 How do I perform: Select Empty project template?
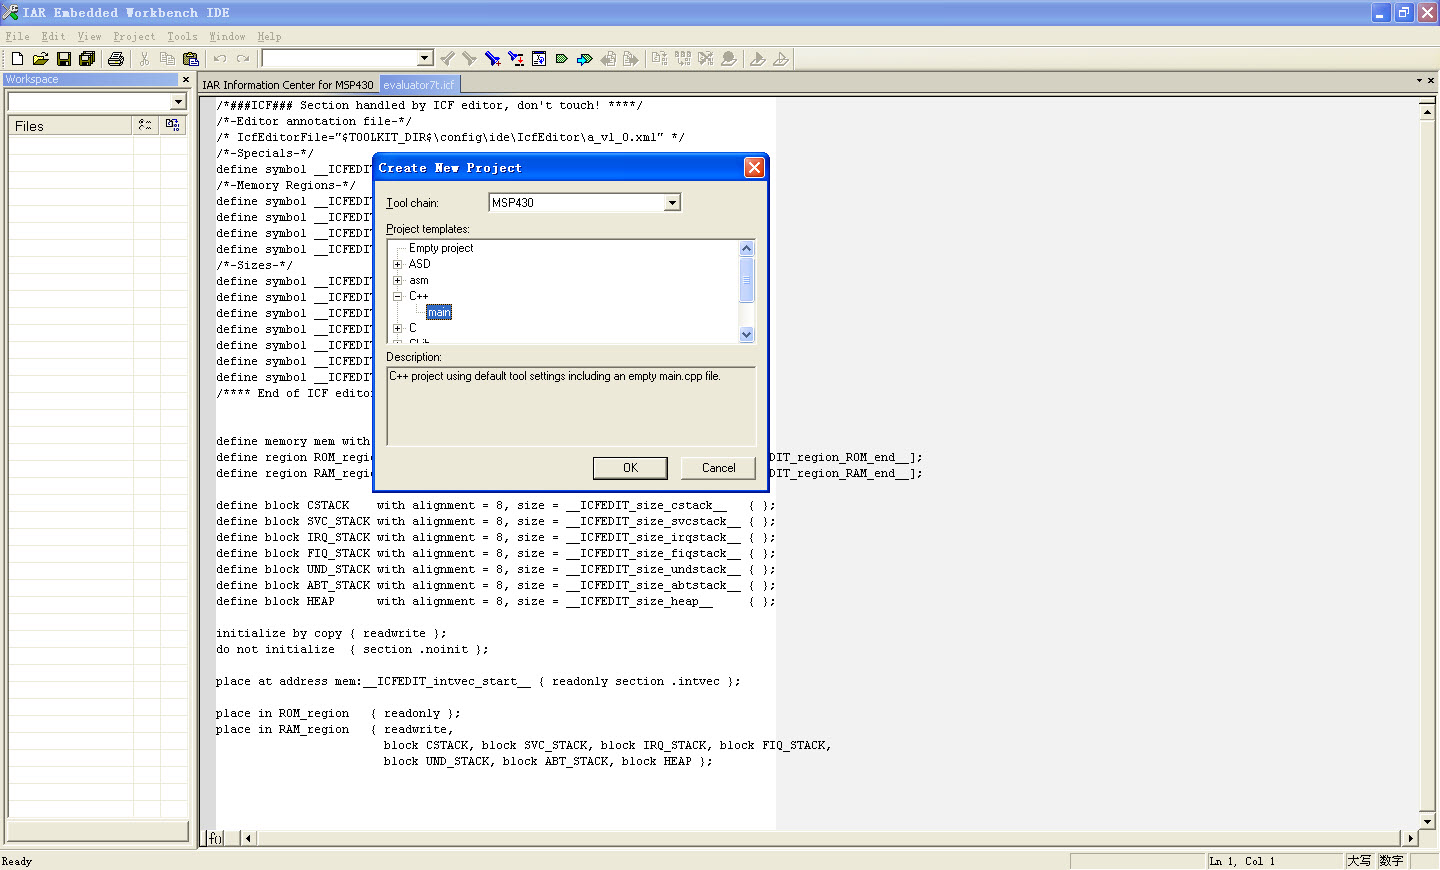[x=441, y=248]
